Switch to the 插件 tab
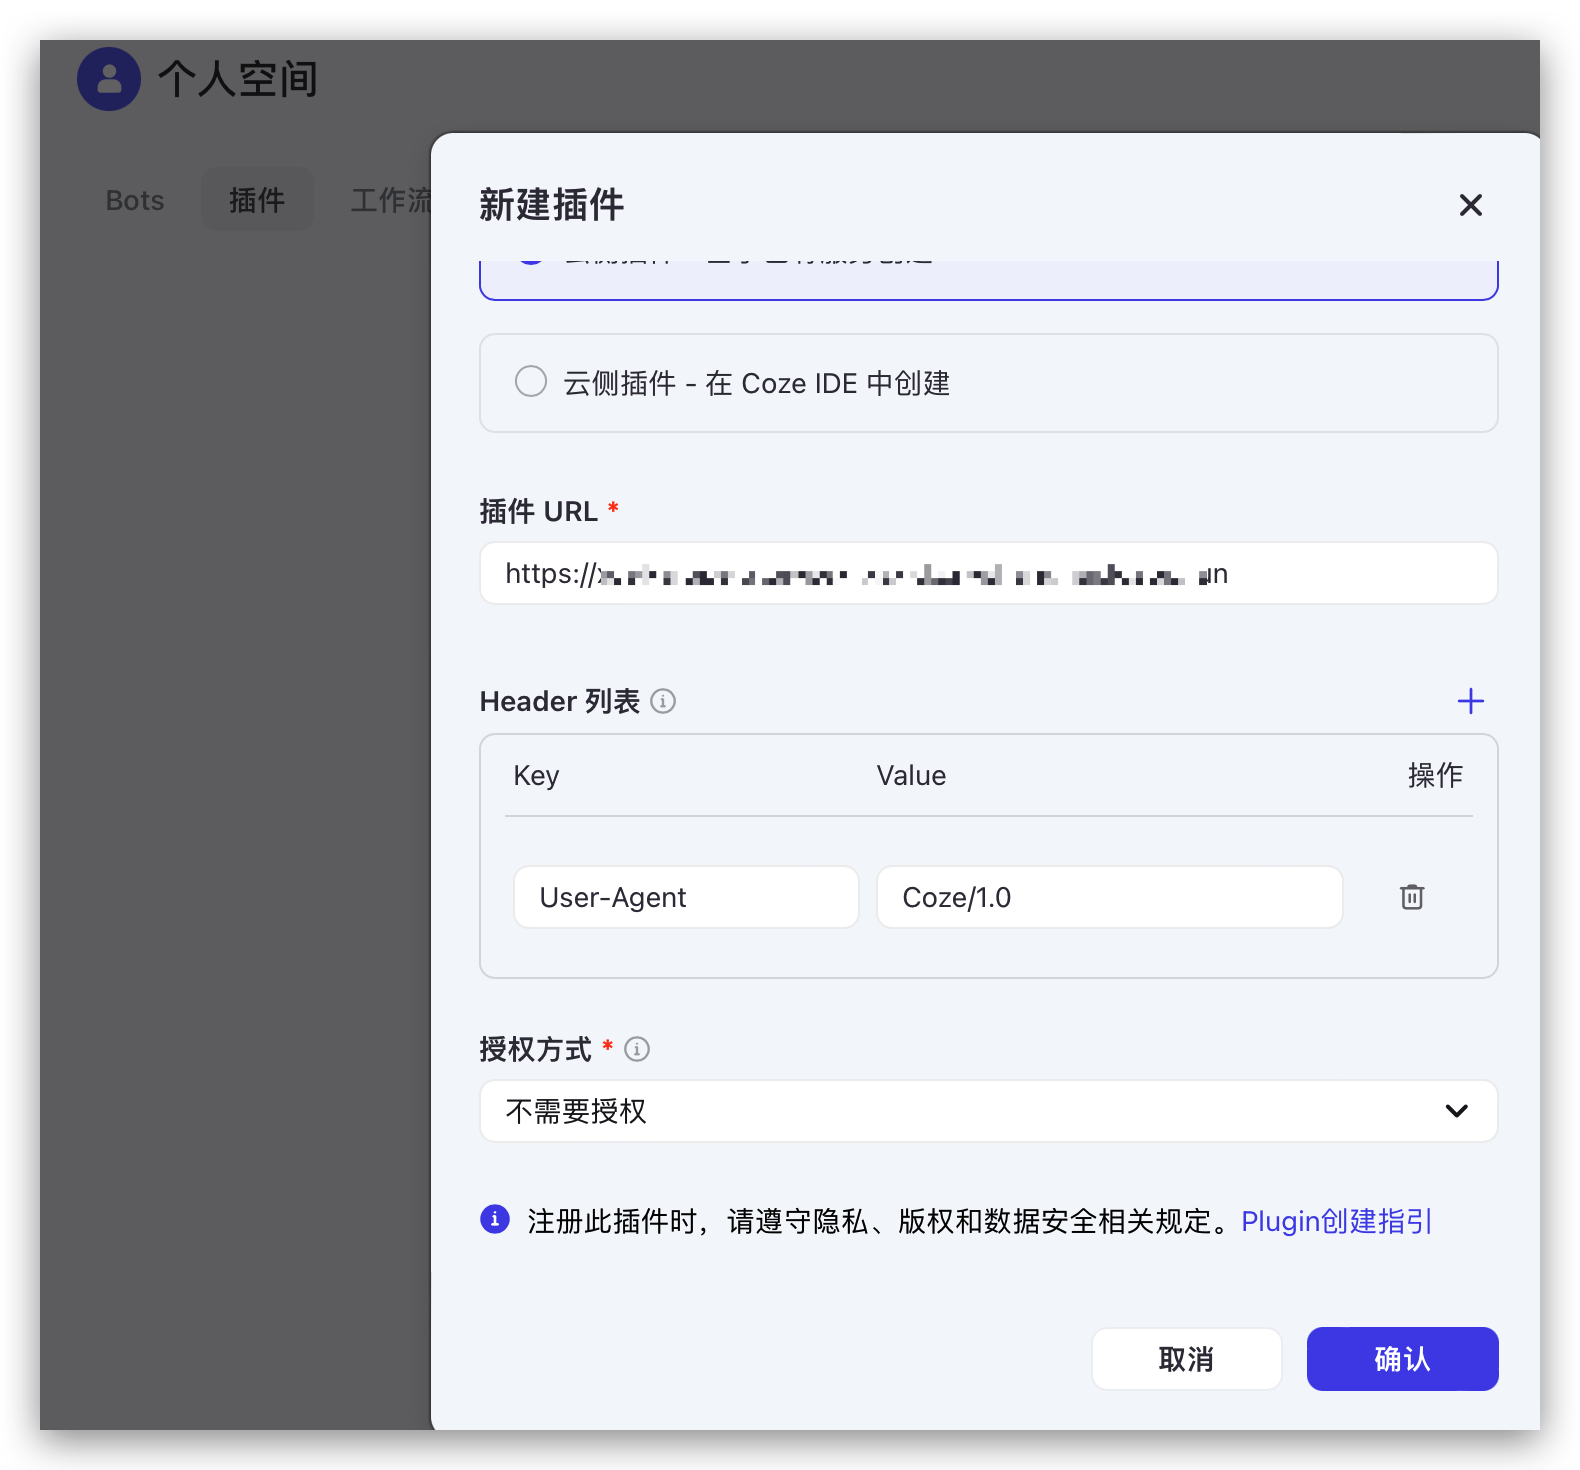Image resolution: width=1580 pixels, height=1470 pixels. tap(257, 200)
